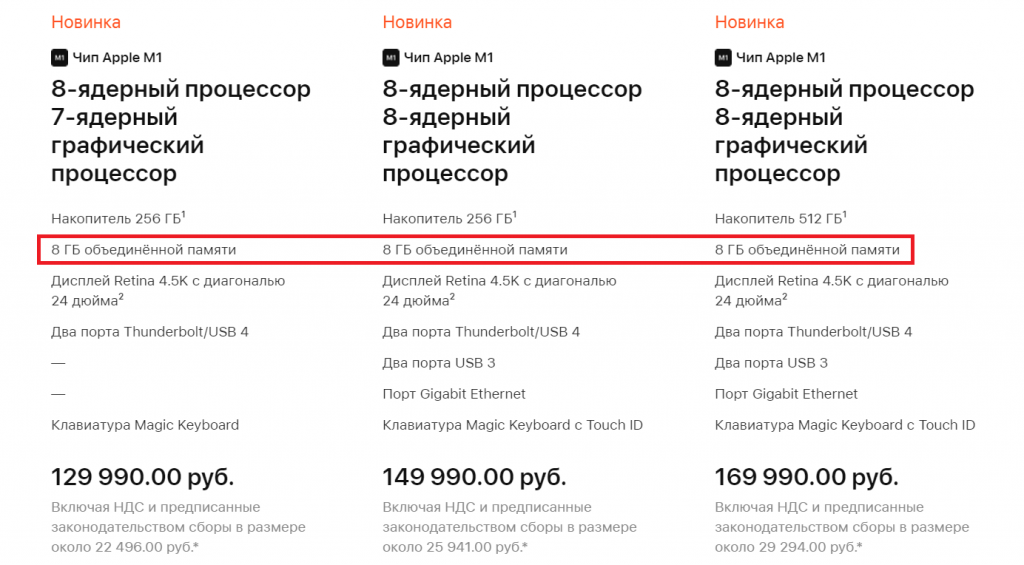Click the 7-ядерный графический процессор heading
Image resolution: width=1024 pixels, height=565 pixels.
click(127, 146)
